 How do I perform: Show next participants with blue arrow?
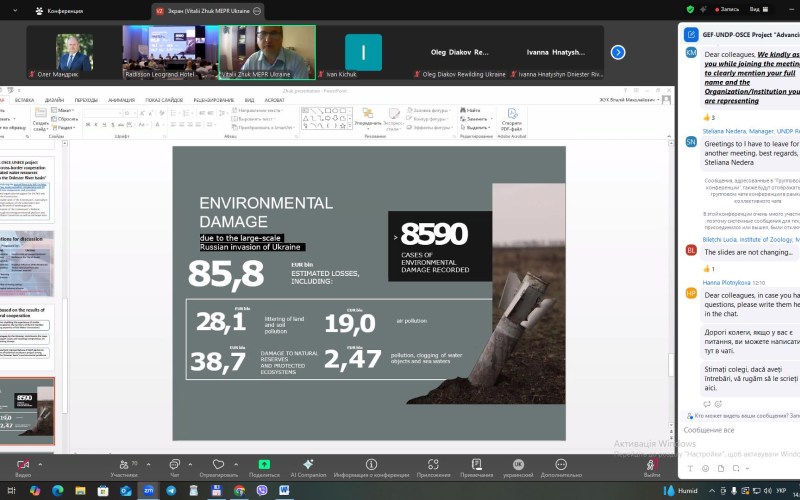(618, 52)
